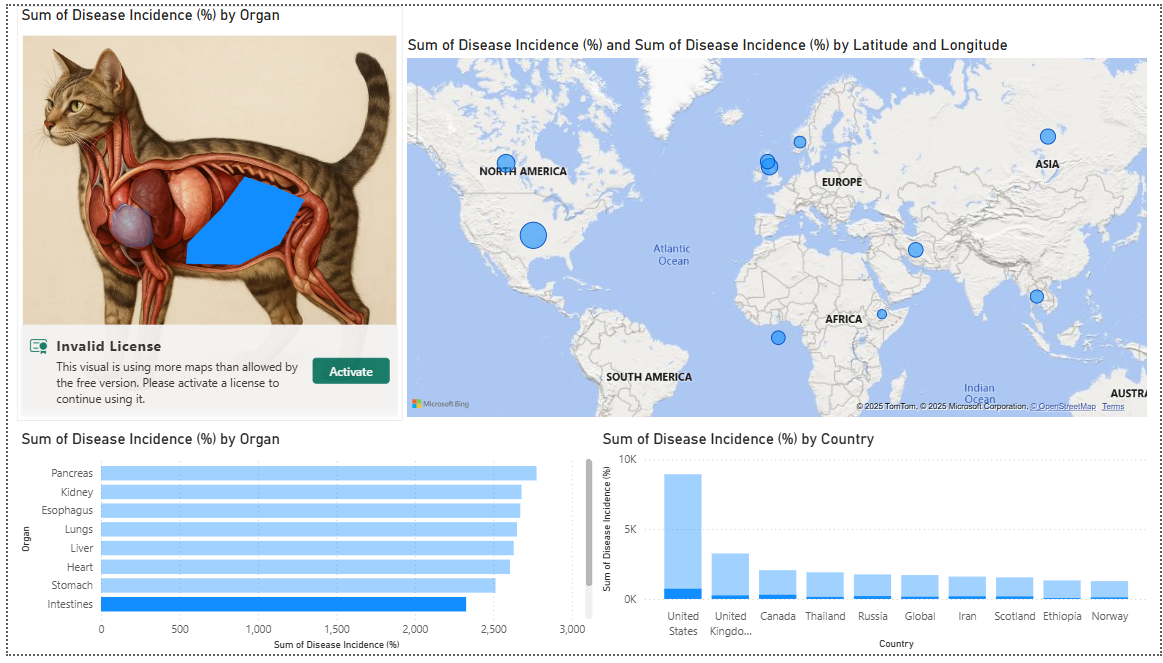Select the Russia bubble near Asia label
Screen dimensions: 1163x663
point(1047,136)
